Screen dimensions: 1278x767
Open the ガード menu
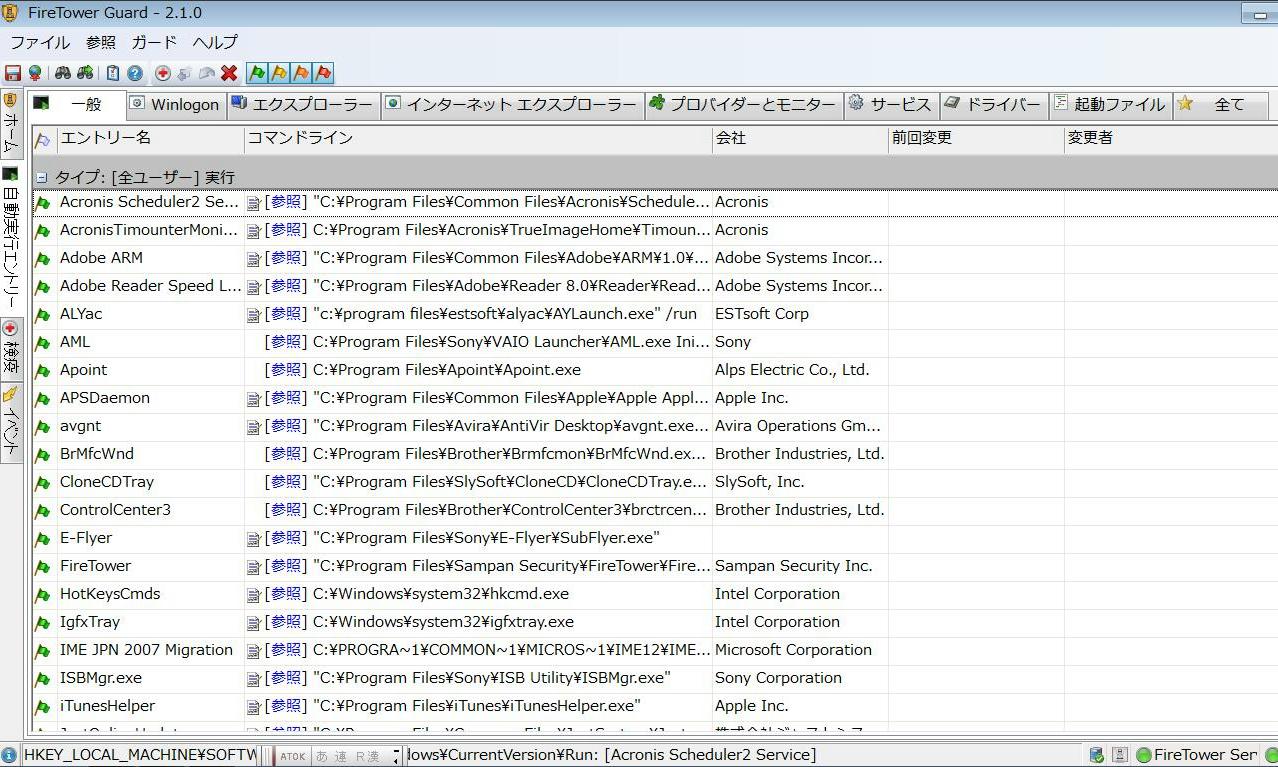point(154,42)
